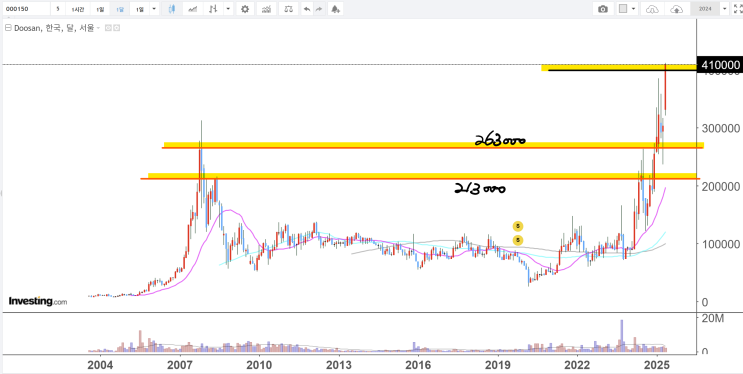Image resolution: width=743 pixels, height=374 pixels.
Task: Open chart settings gear
Action: (x=245, y=9)
